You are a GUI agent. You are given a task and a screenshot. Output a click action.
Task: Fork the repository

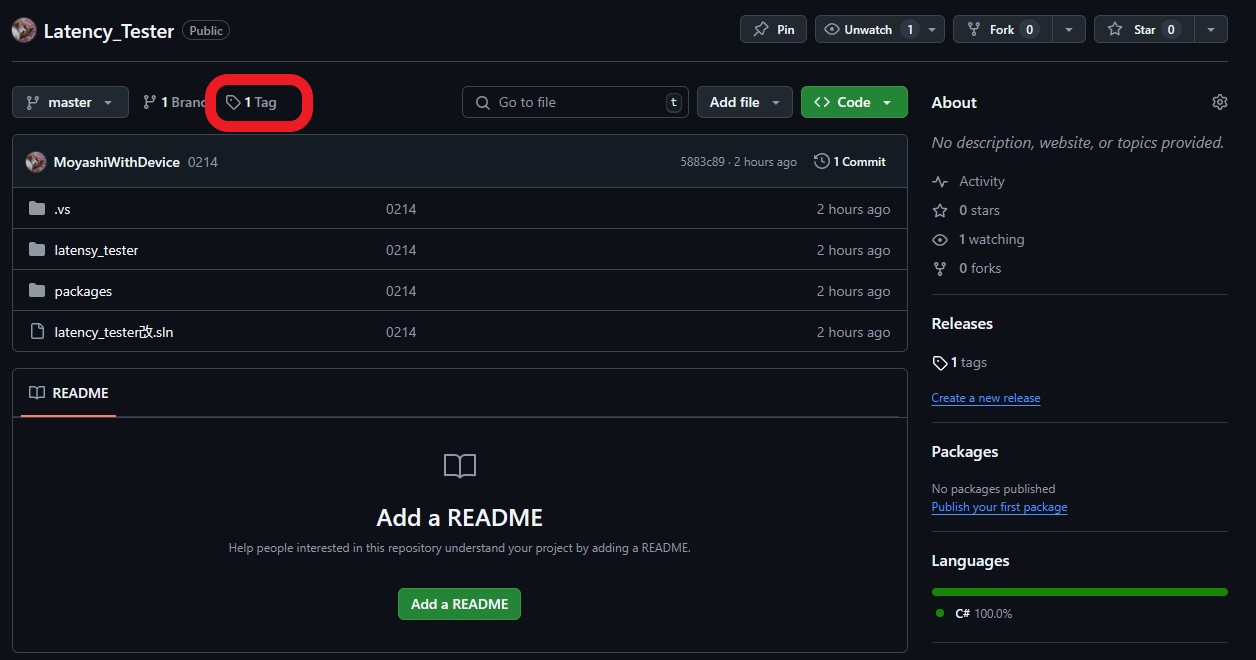(x=1002, y=30)
